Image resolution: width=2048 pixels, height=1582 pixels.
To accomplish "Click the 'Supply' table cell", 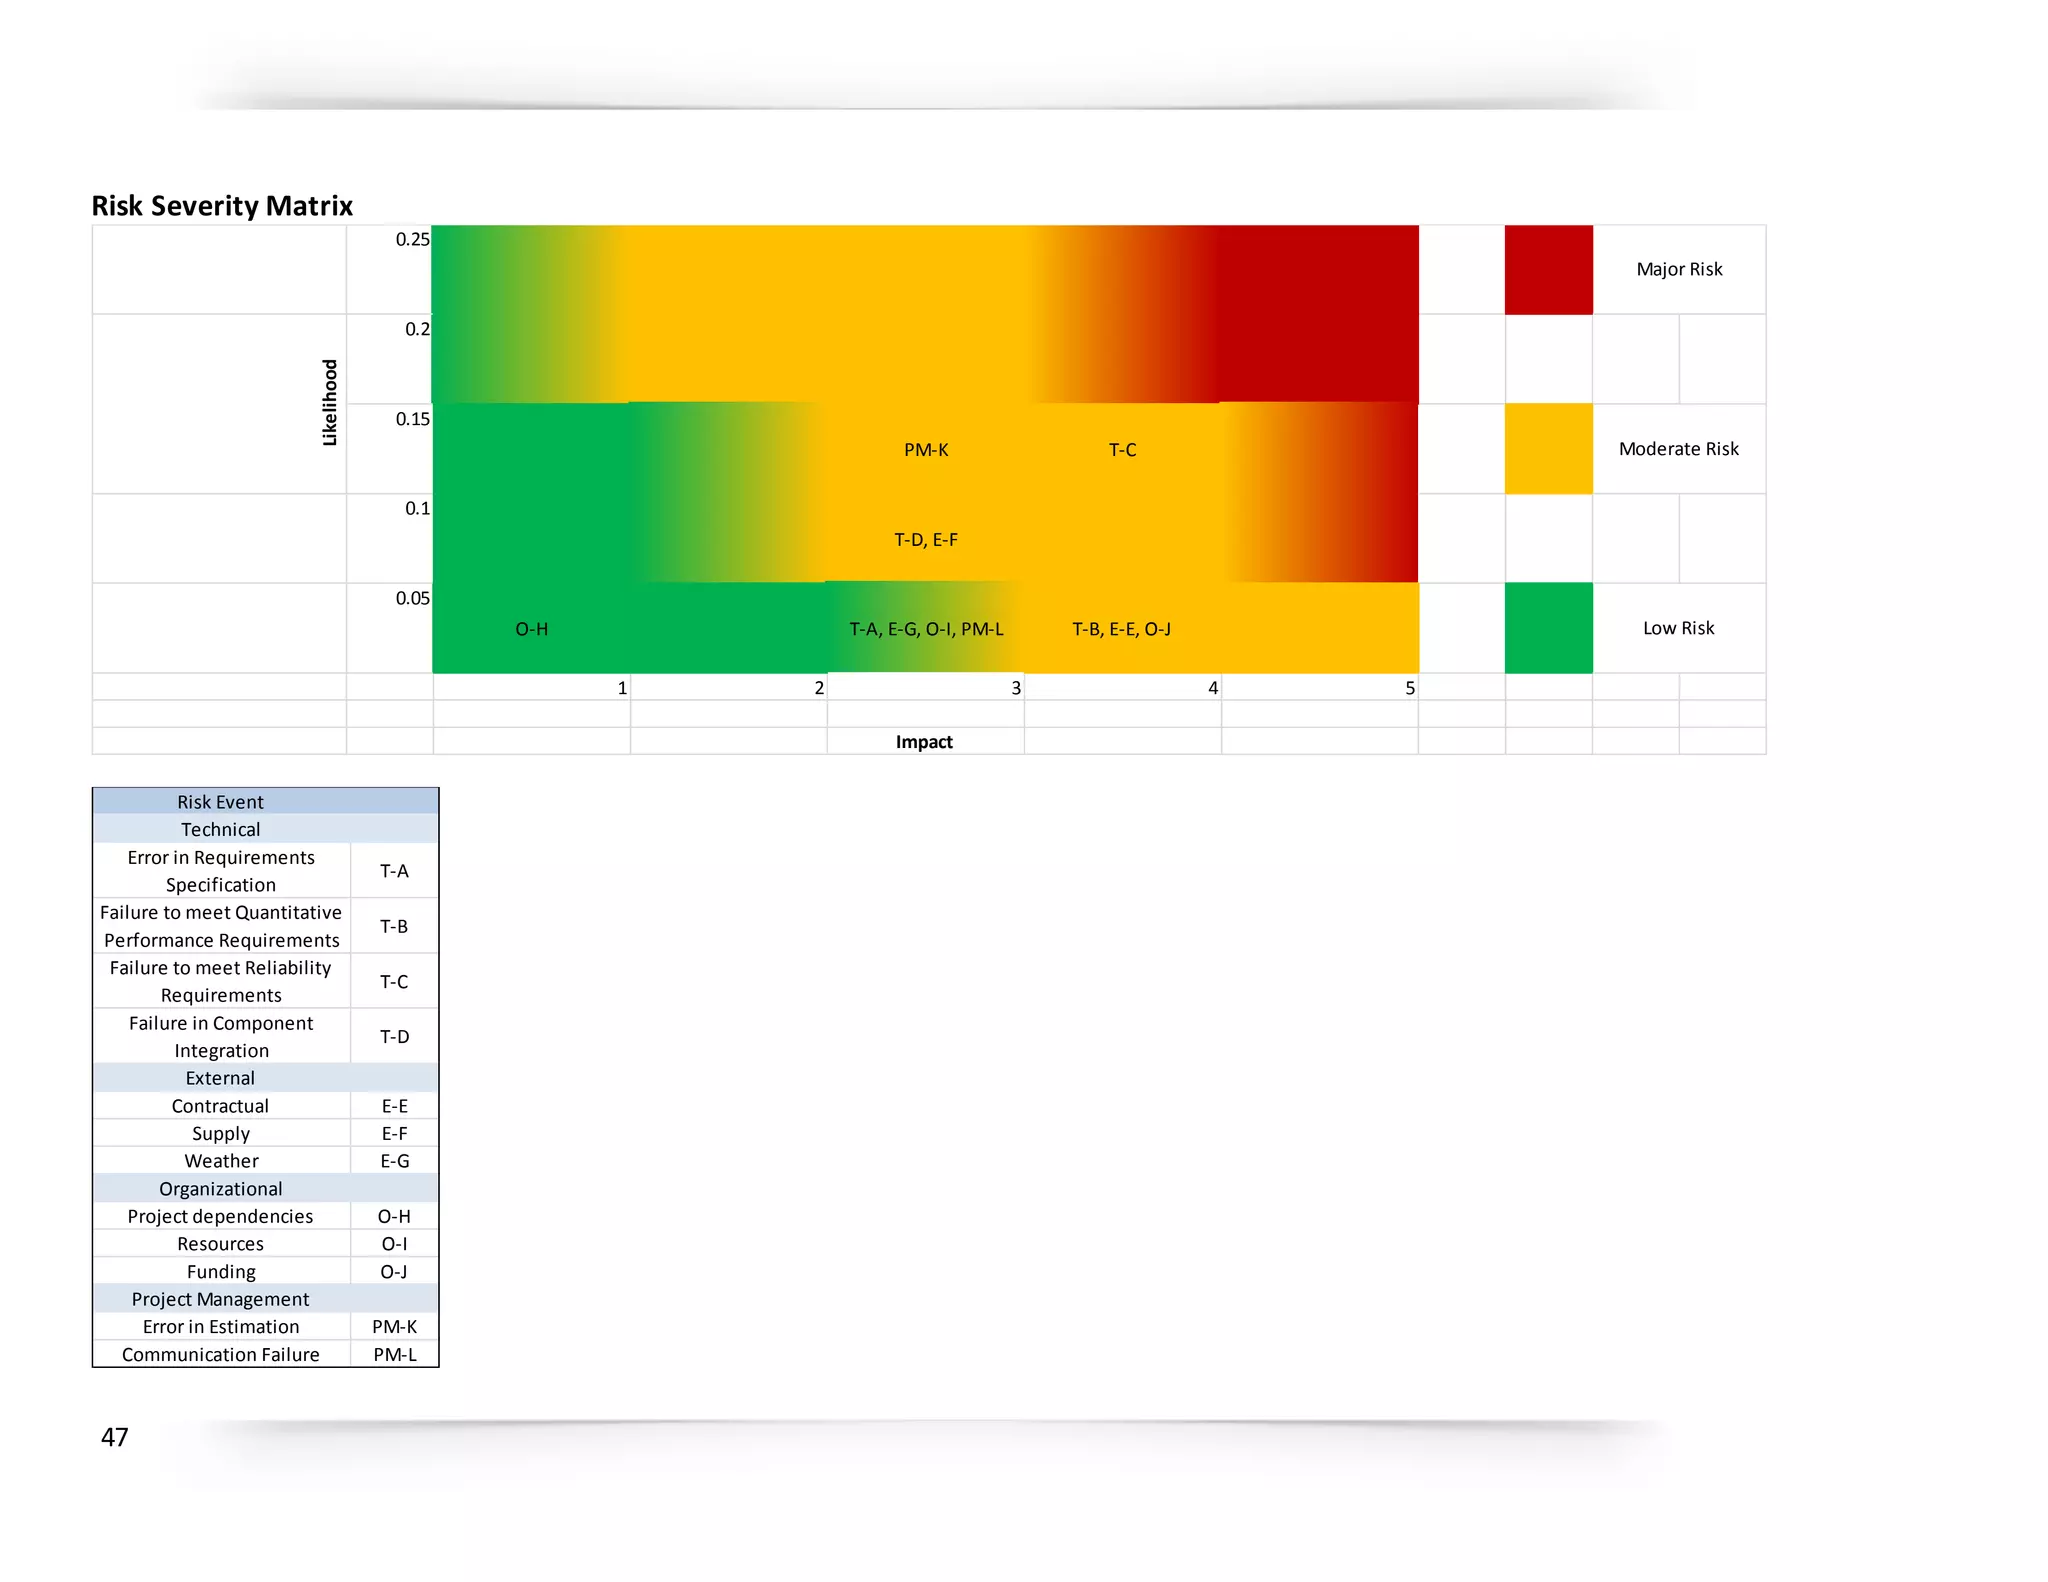I will 221,1133.
